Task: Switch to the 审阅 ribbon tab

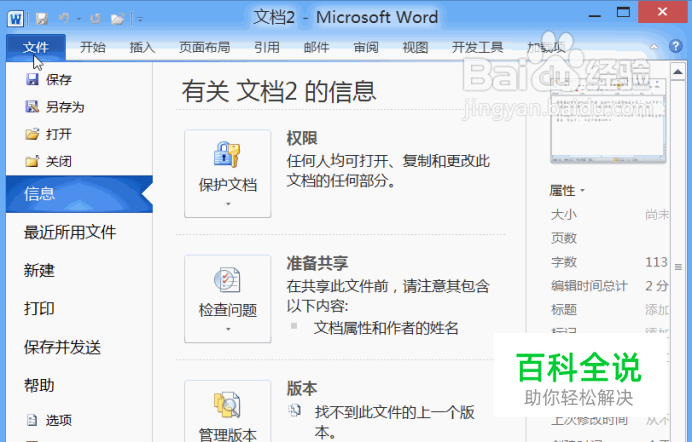Action: pos(366,47)
